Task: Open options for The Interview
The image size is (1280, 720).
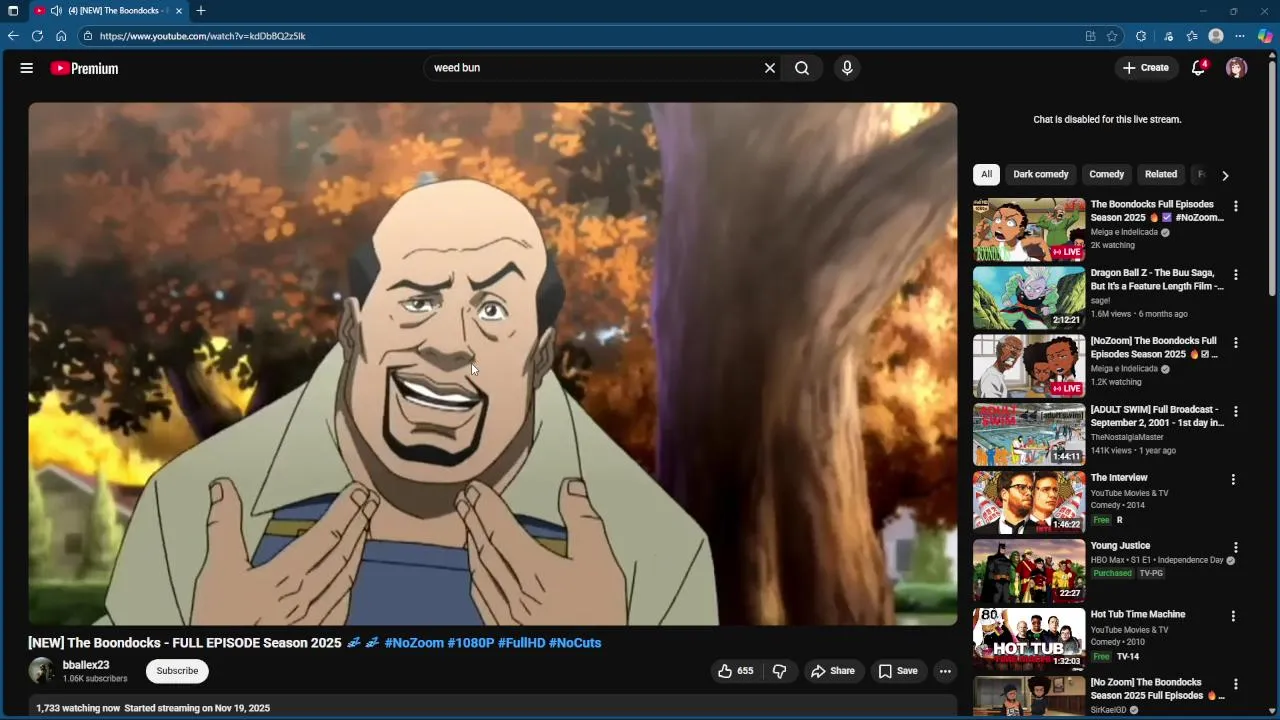Action: pyautogui.click(x=1233, y=480)
